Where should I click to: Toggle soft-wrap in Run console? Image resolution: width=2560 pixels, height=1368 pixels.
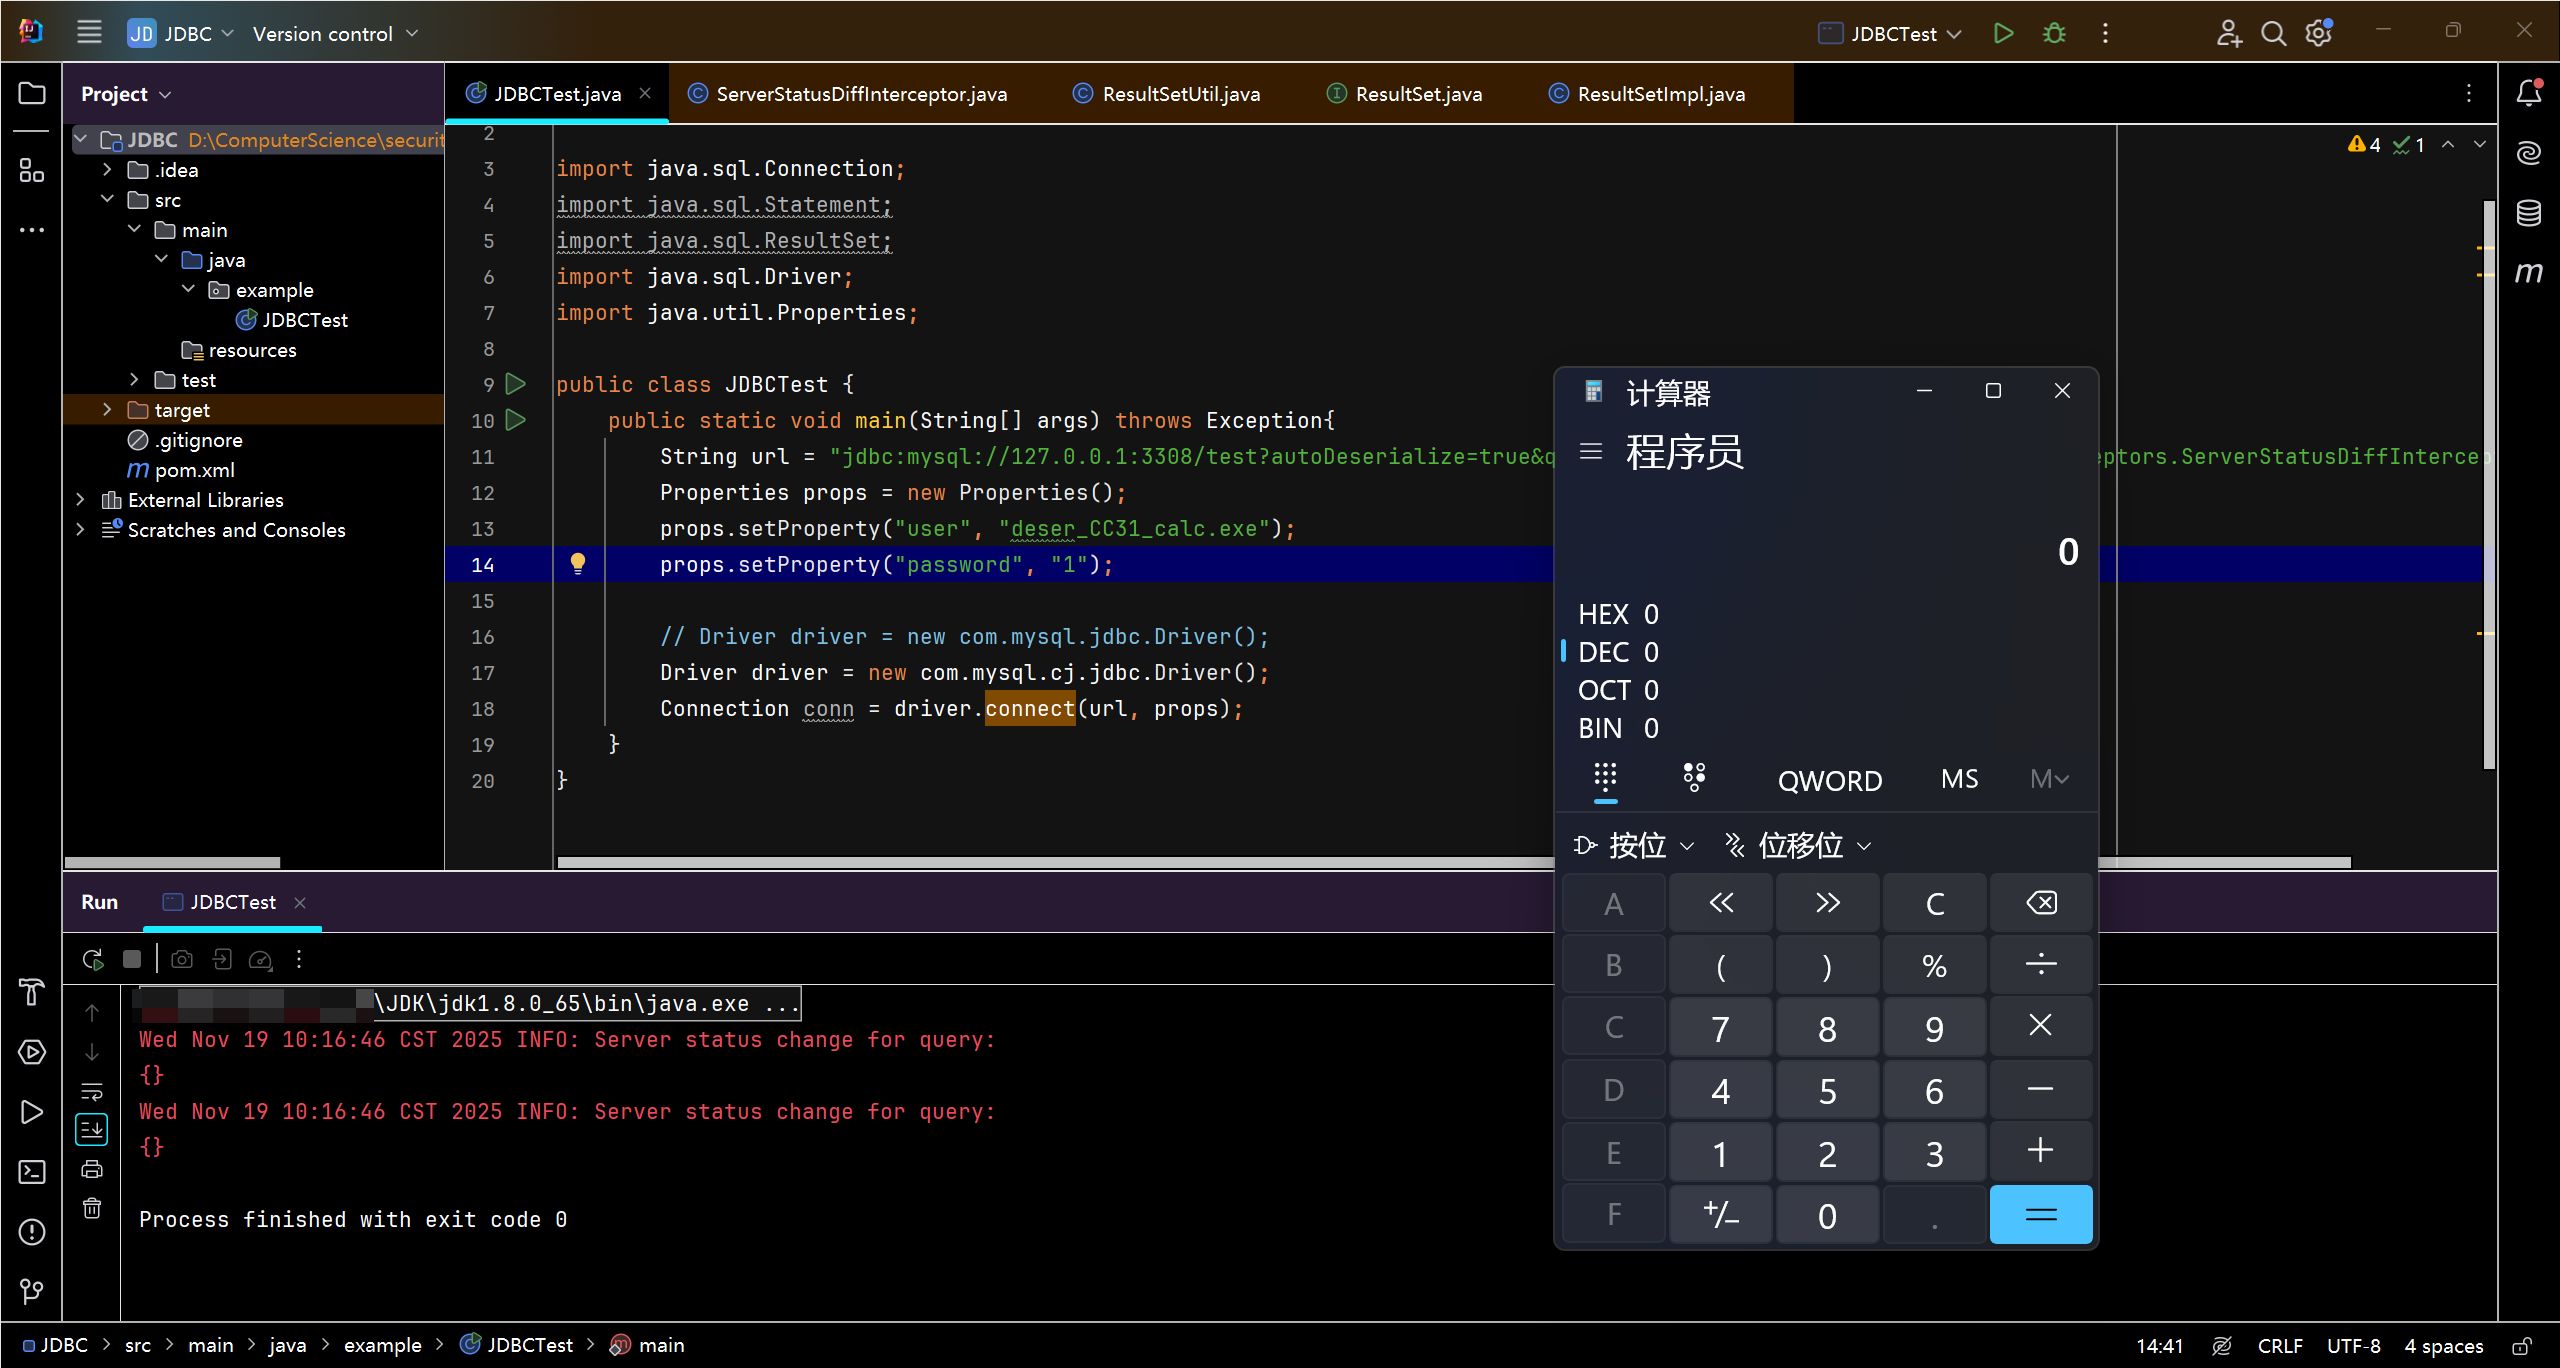92,1091
